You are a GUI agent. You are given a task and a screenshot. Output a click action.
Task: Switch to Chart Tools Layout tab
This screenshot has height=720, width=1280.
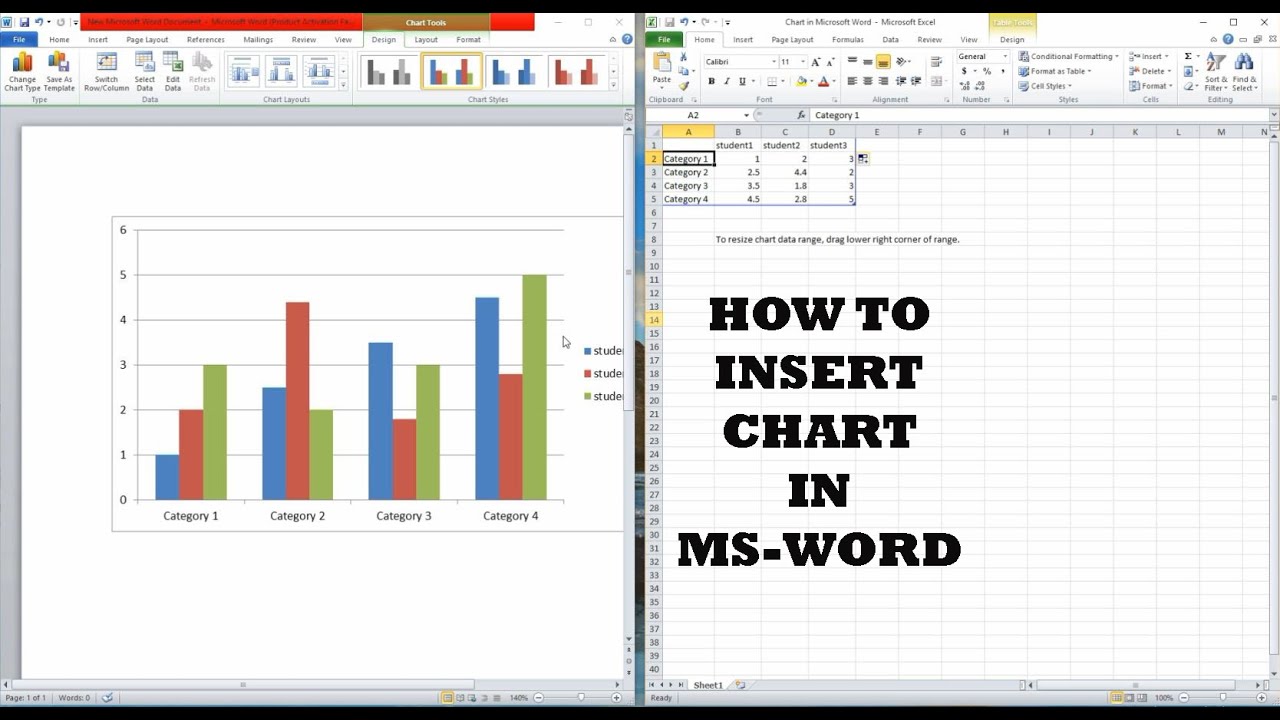click(x=426, y=40)
